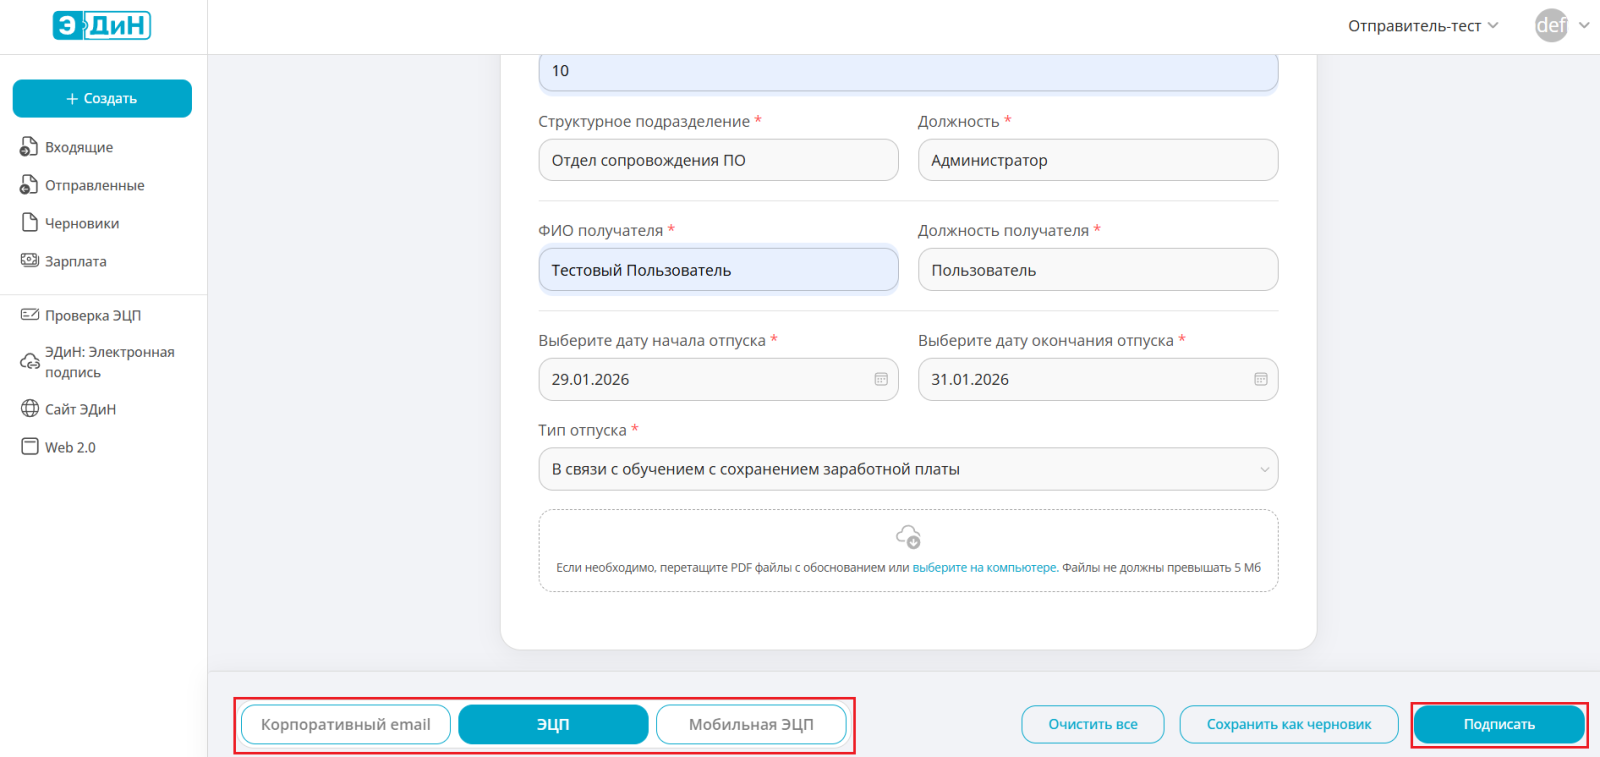Open Входящие inbox icon in sidebar
Image resolution: width=1600 pixels, height=757 pixels.
[29, 147]
